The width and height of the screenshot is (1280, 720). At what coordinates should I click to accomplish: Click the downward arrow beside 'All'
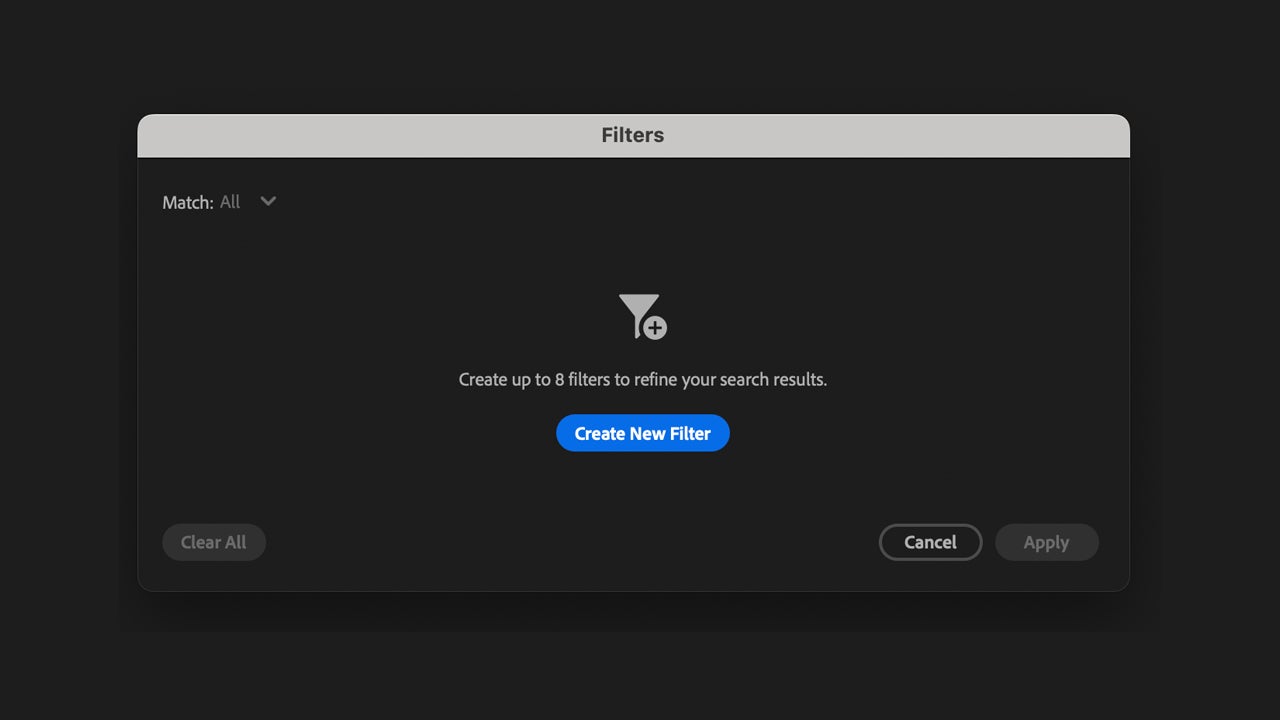coord(268,201)
